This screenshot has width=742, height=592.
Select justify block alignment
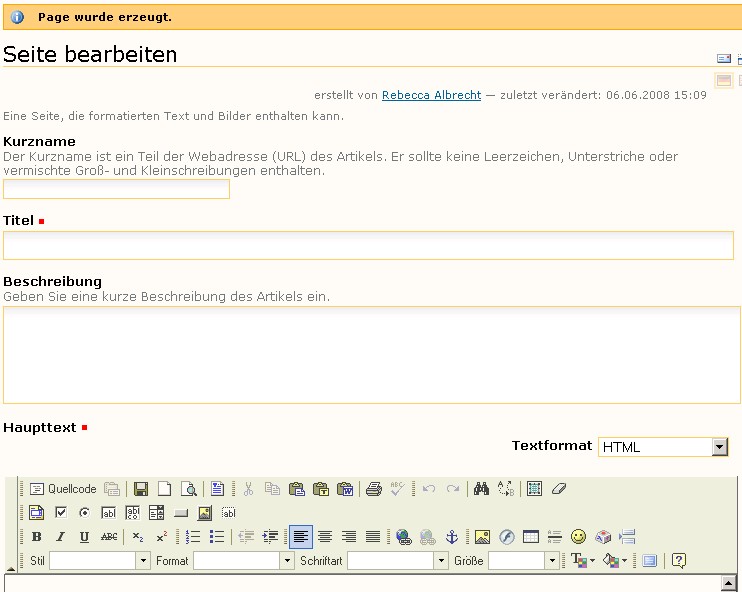pos(373,537)
